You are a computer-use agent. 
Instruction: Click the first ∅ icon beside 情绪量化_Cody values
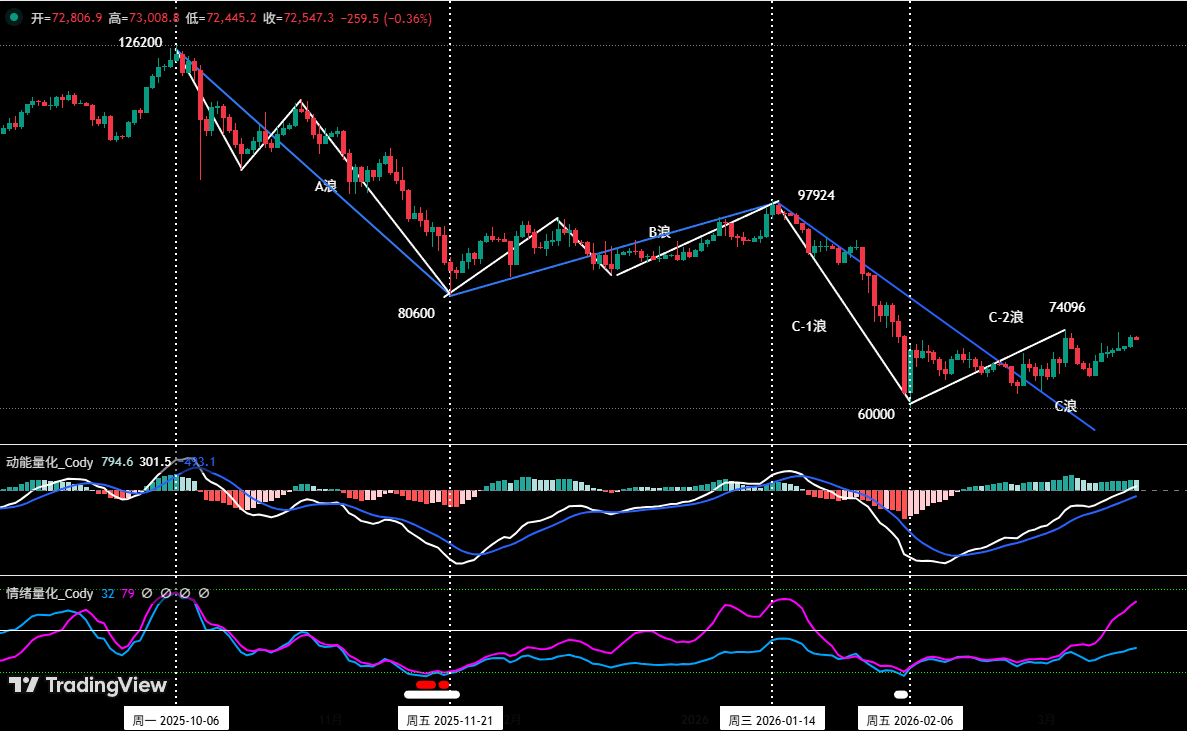tap(147, 593)
